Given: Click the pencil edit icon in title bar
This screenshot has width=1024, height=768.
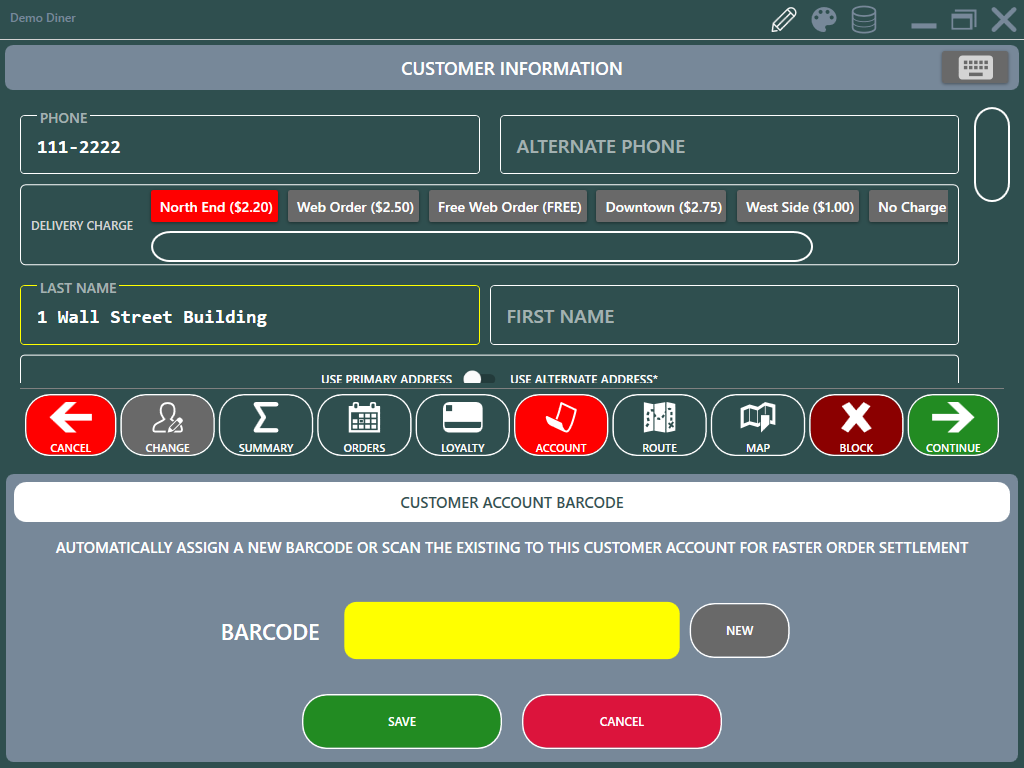Looking at the screenshot, I should (x=785, y=20).
